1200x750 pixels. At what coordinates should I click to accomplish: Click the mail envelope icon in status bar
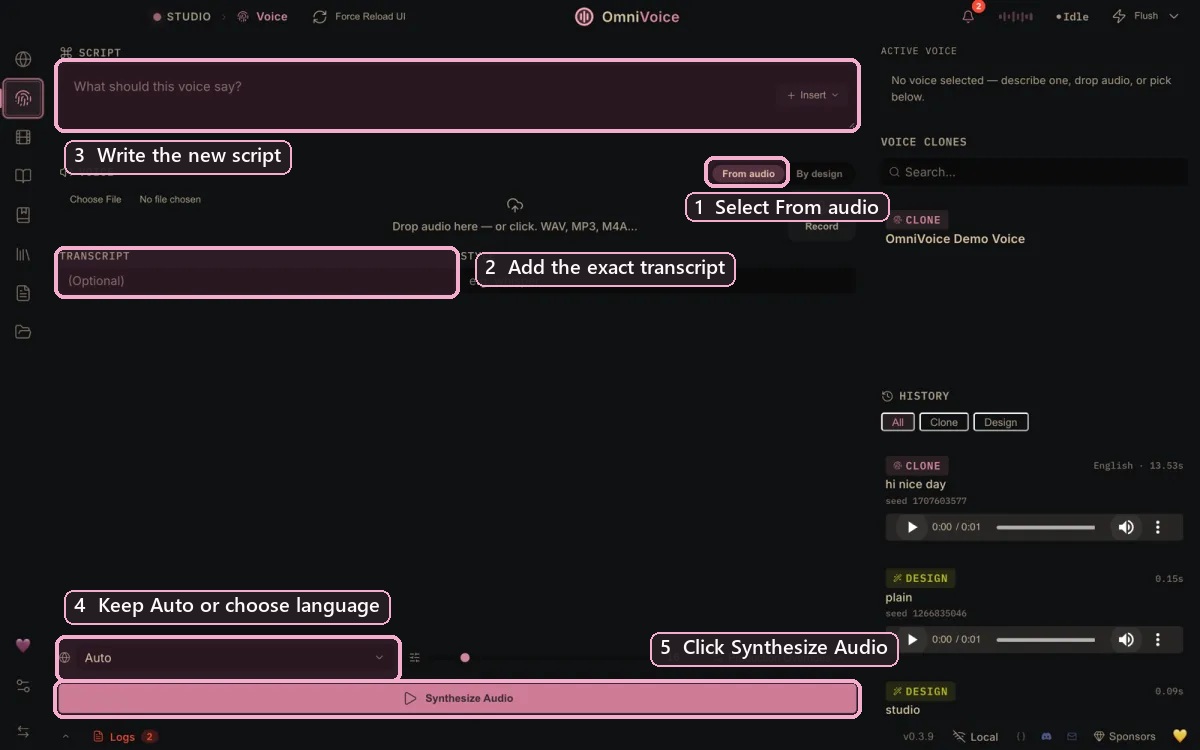1072,736
